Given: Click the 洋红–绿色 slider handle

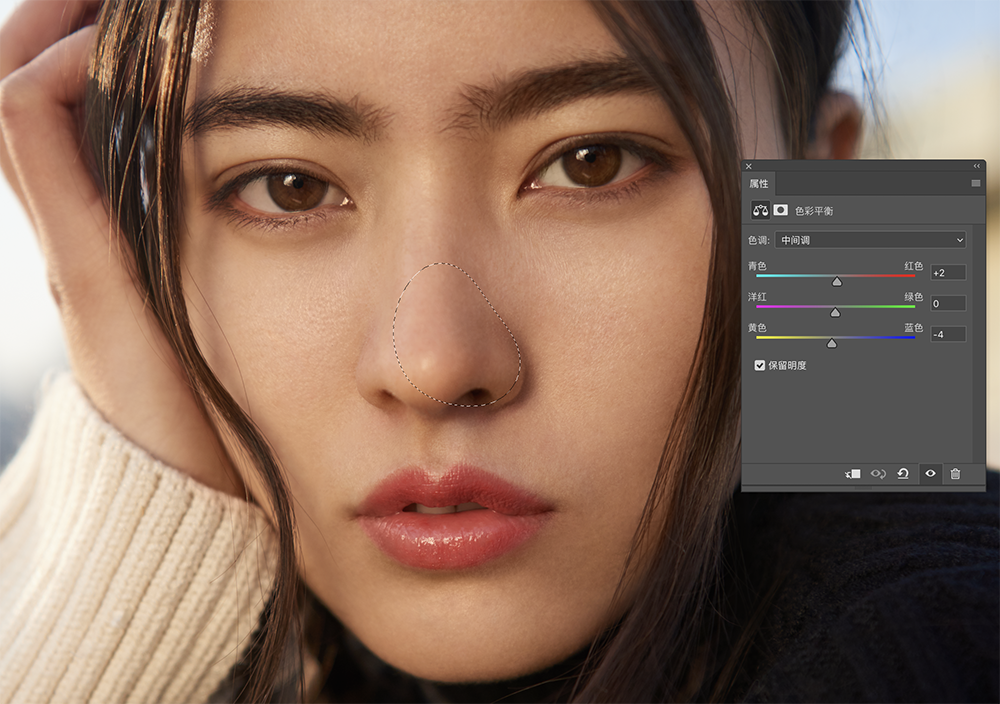Looking at the screenshot, I should pyautogui.click(x=835, y=312).
